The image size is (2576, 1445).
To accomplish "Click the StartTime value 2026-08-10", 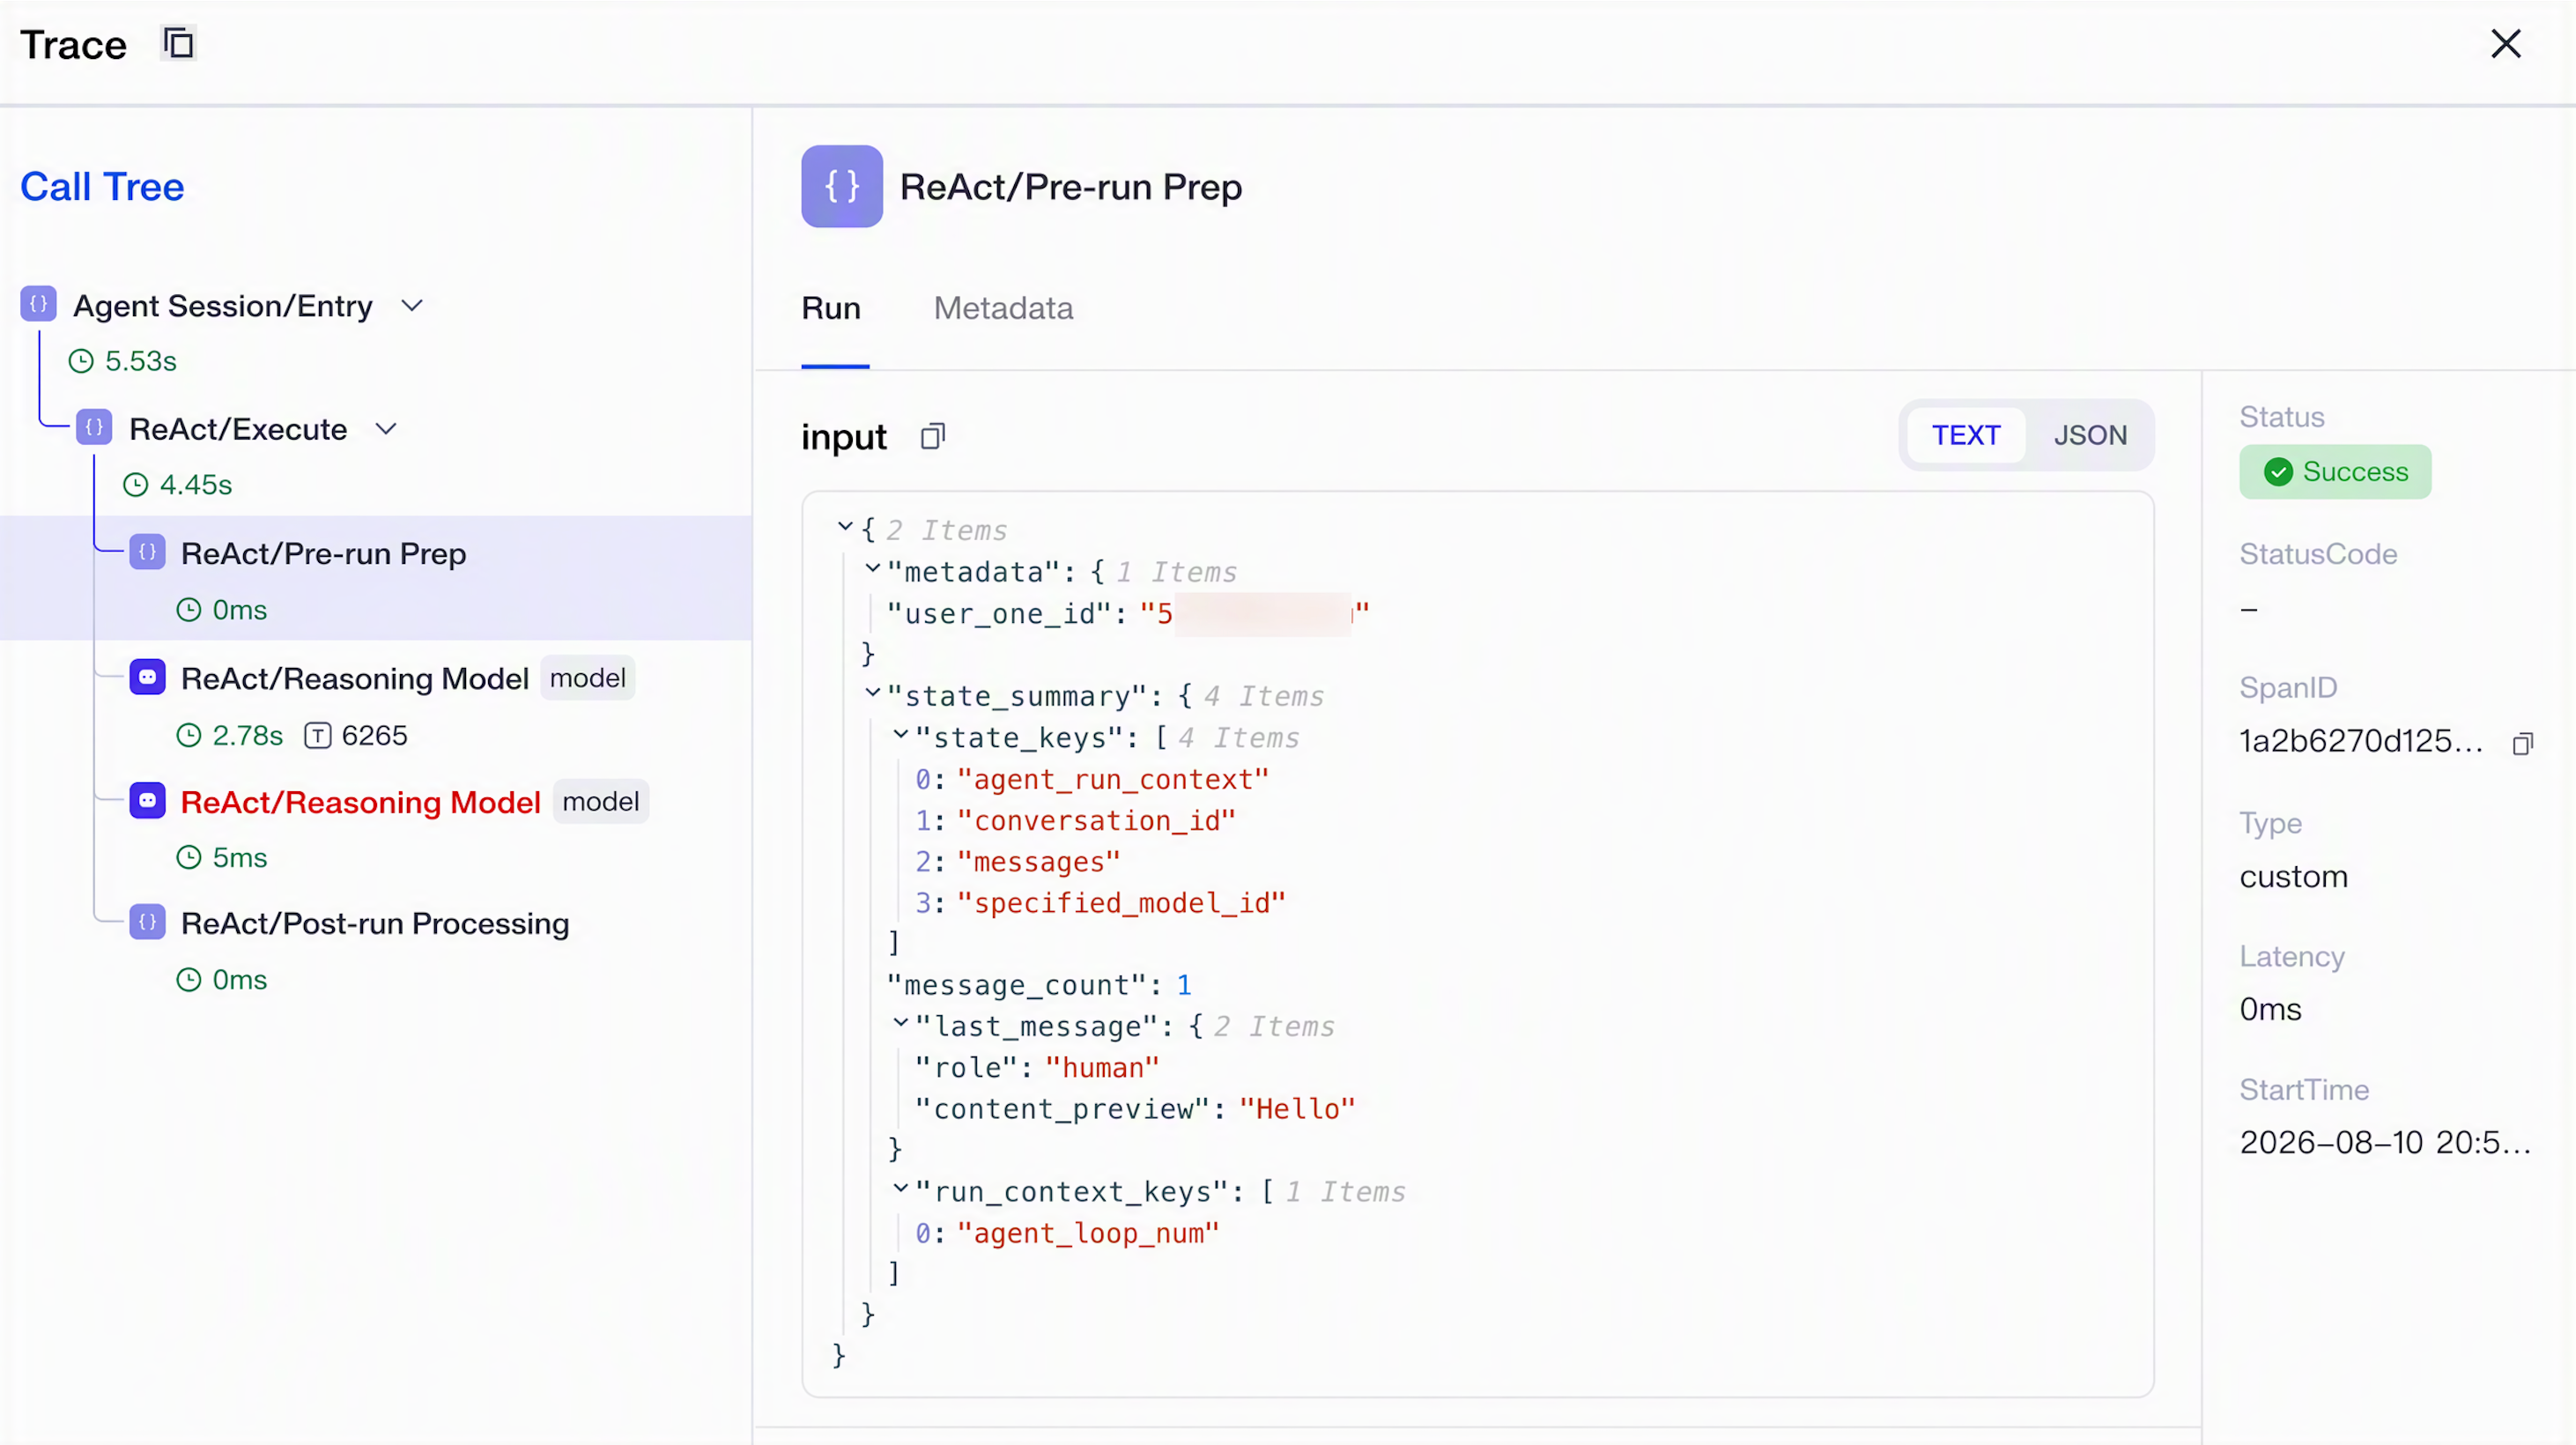I will pos(2385,1142).
